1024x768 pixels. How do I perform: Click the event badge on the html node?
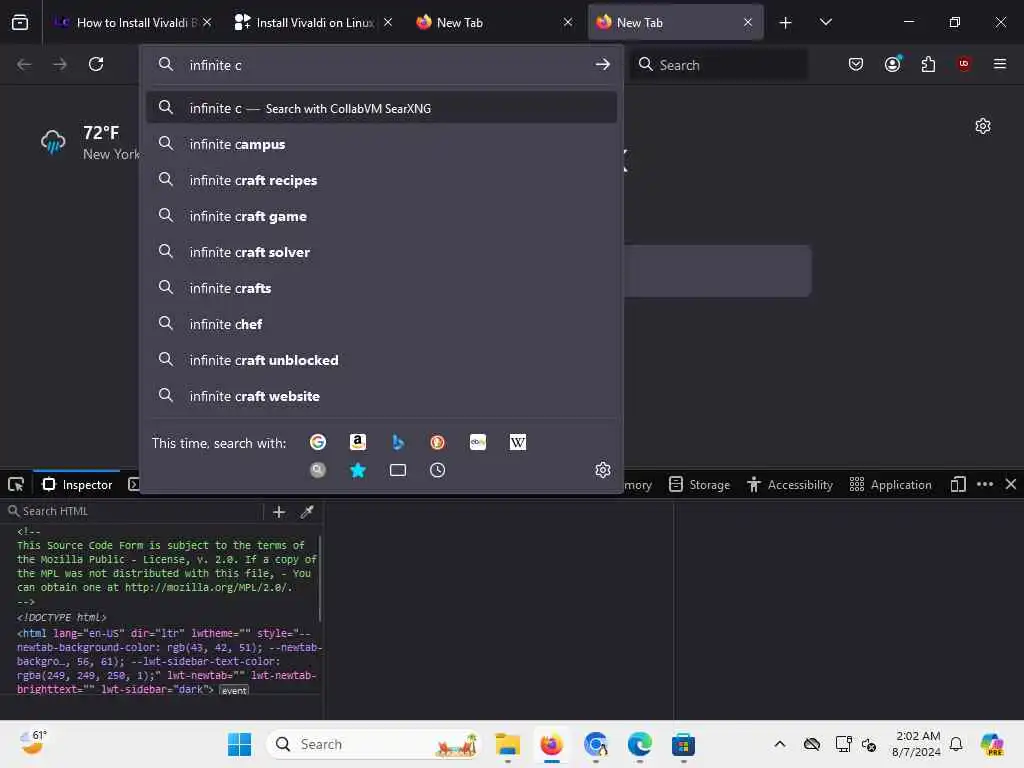[x=234, y=690]
